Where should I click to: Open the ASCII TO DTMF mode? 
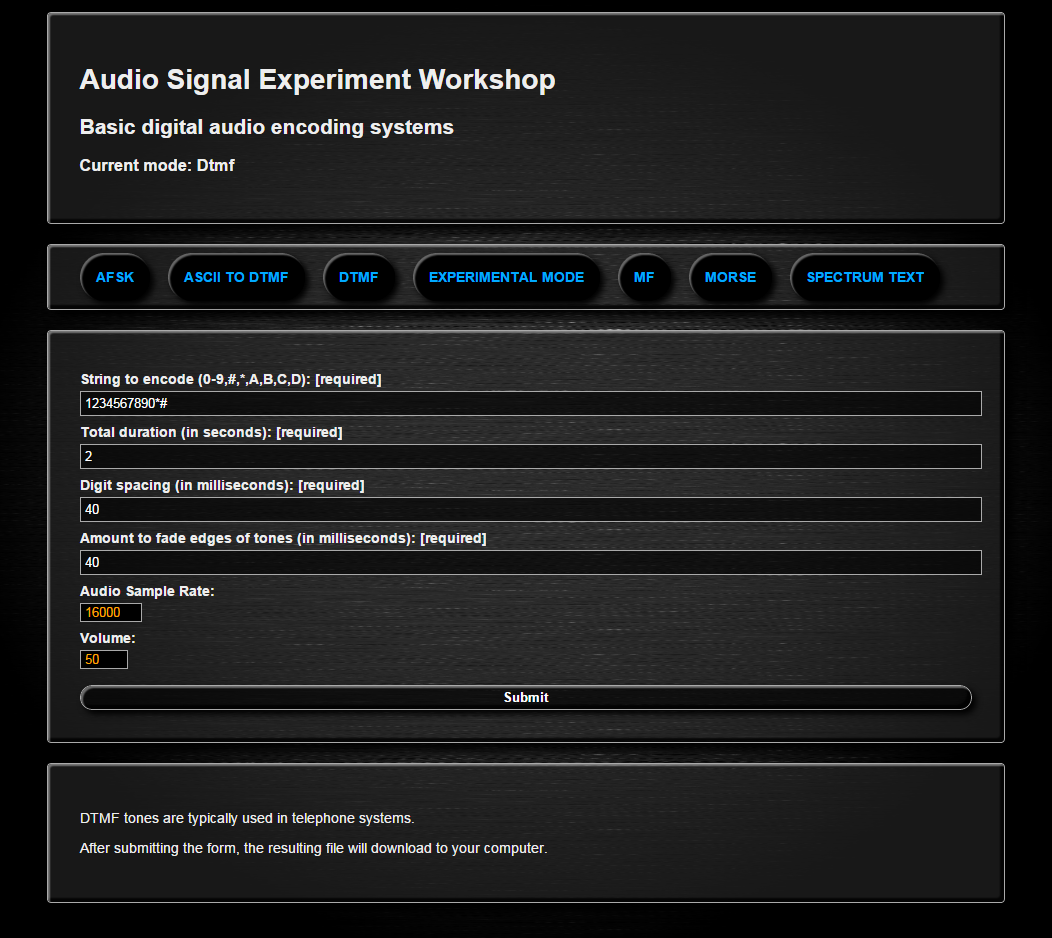(236, 277)
